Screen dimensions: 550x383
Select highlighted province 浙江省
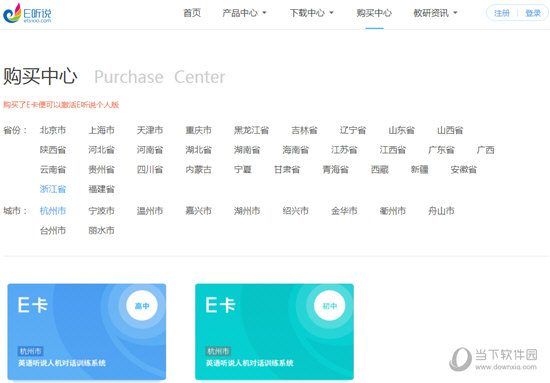point(53,189)
